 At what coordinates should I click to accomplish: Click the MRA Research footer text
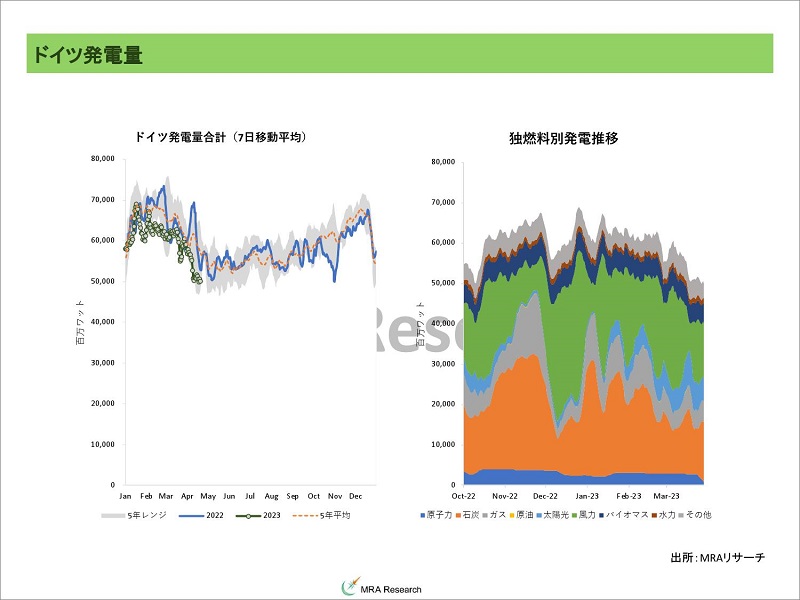point(391,590)
